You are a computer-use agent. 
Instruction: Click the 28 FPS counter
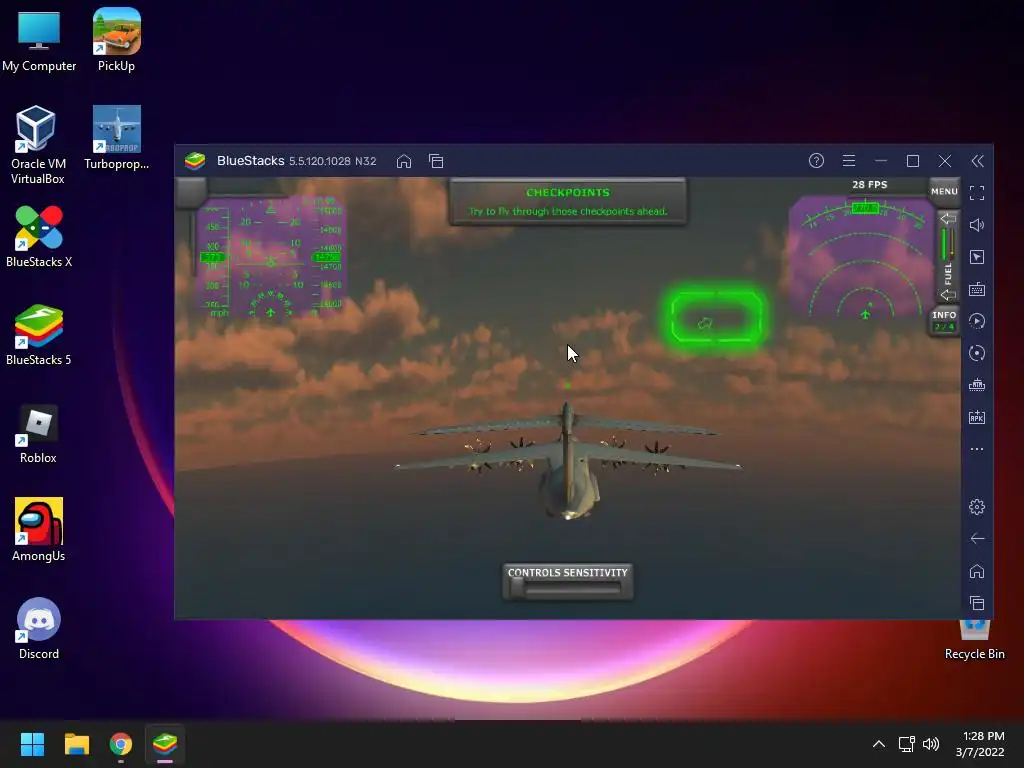(869, 185)
